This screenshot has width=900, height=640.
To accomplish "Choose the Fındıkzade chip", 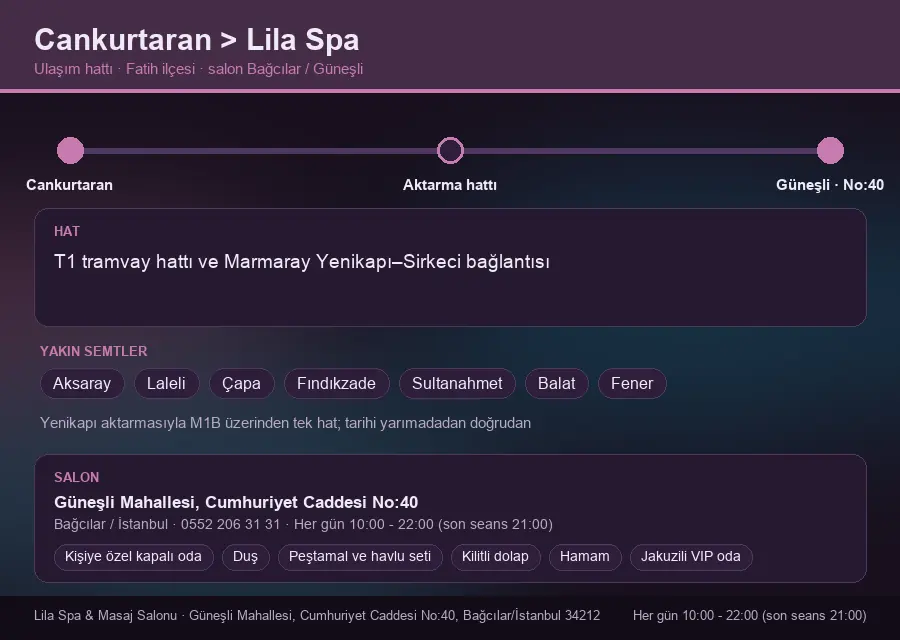I will click(x=336, y=383).
